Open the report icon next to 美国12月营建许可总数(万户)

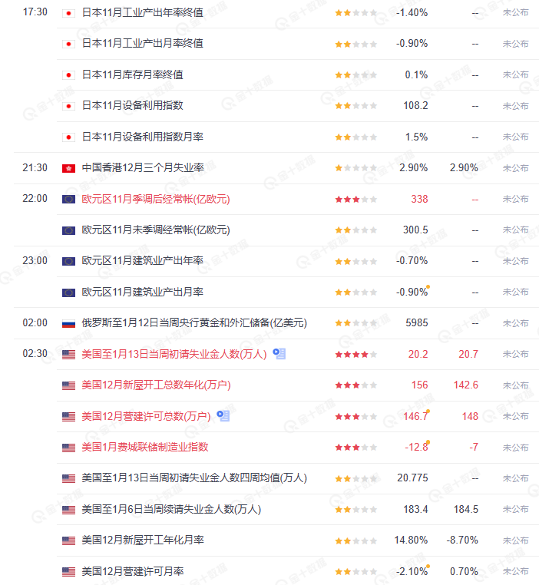pos(223,415)
